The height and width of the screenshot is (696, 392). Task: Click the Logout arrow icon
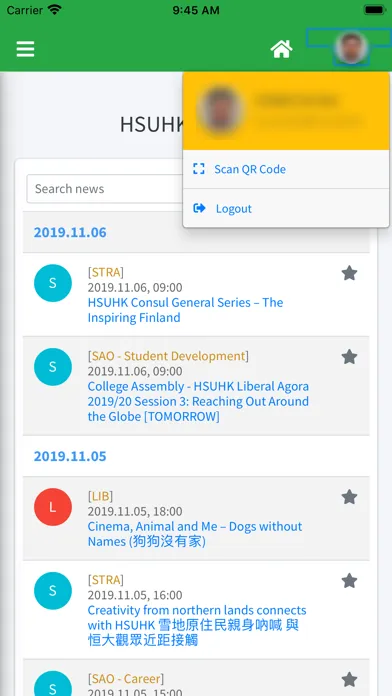click(x=199, y=208)
